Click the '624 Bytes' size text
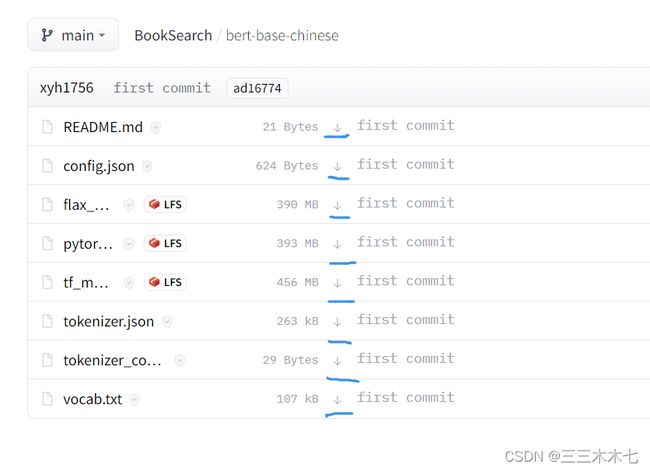The height and width of the screenshot is (471, 650). point(287,166)
